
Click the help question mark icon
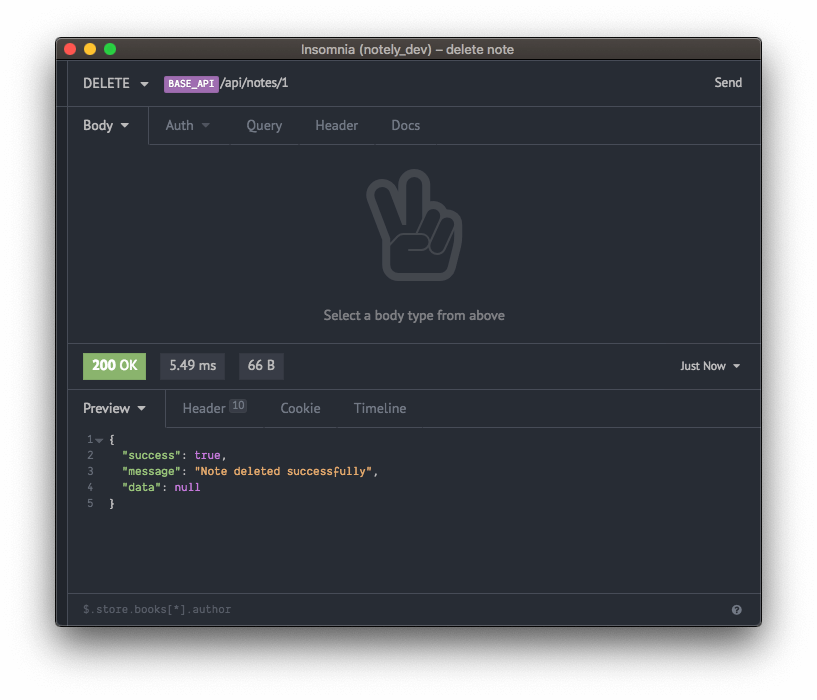pyautogui.click(x=737, y=610)
